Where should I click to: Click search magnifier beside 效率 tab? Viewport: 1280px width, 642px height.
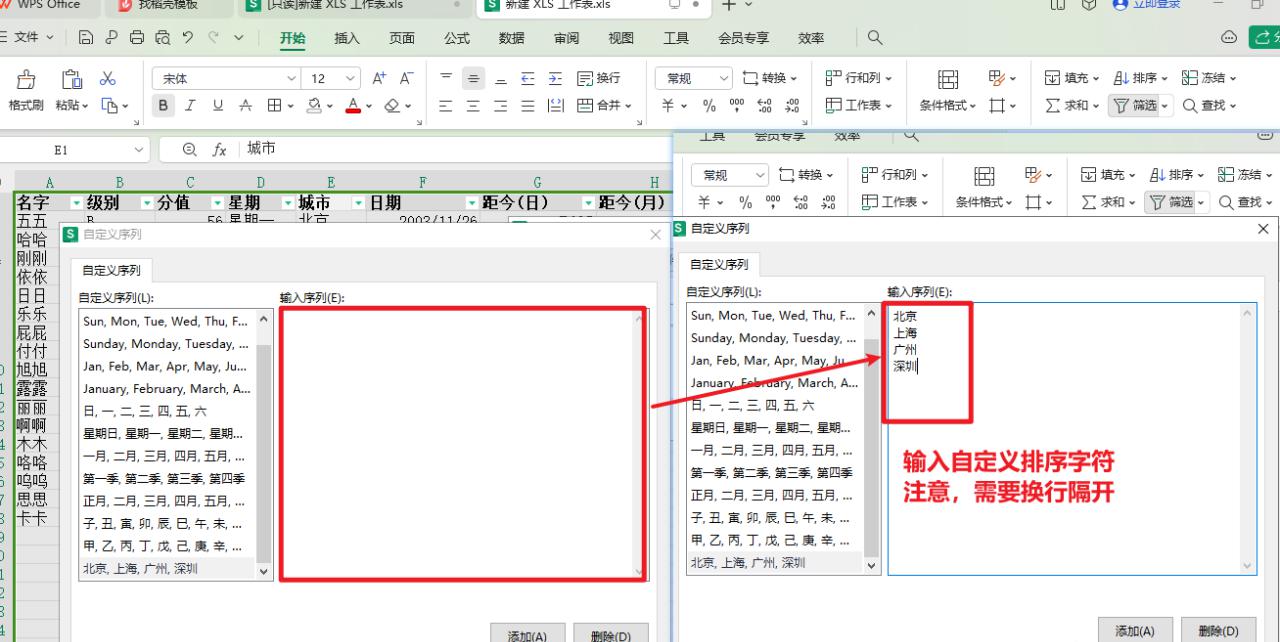coord(875,38)
